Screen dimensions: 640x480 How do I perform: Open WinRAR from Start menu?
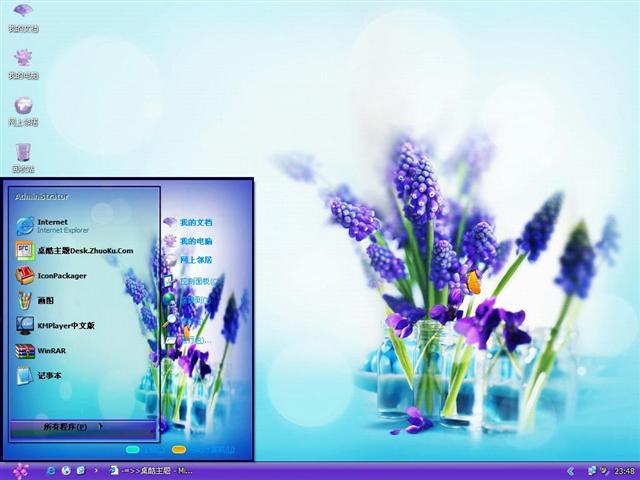tap(41, 351)
